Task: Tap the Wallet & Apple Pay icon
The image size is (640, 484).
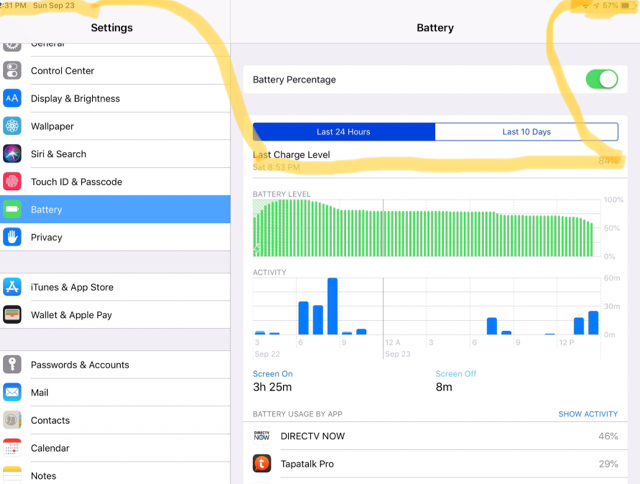Action: [12, 315]
